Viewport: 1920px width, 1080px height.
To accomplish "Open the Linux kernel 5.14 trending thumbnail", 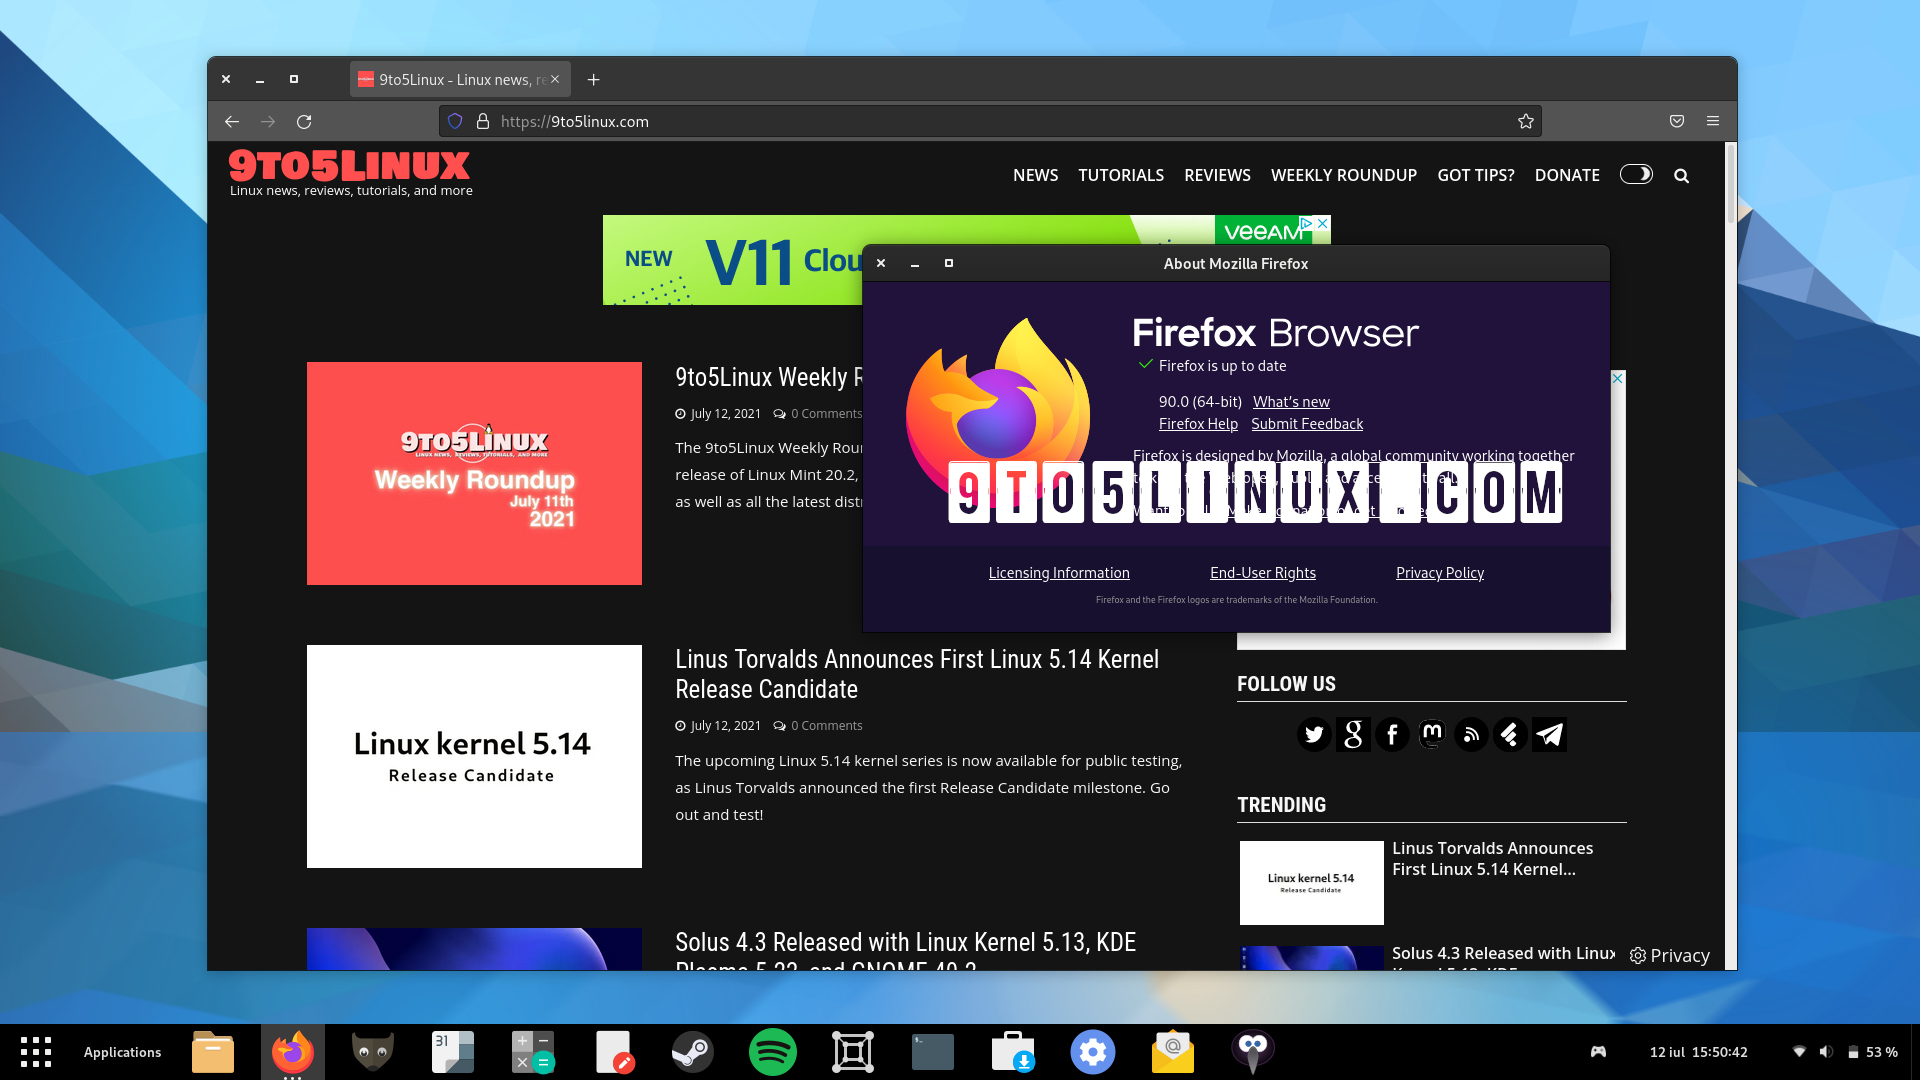I will click(x=1311, y=882).
